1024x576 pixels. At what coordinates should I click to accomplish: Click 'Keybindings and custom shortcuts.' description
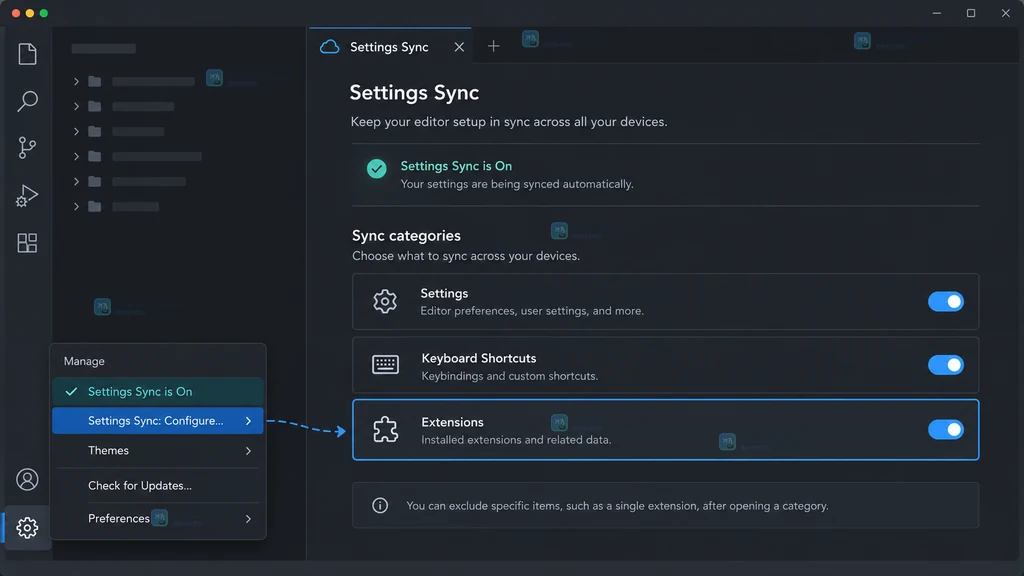pos(509,376)
